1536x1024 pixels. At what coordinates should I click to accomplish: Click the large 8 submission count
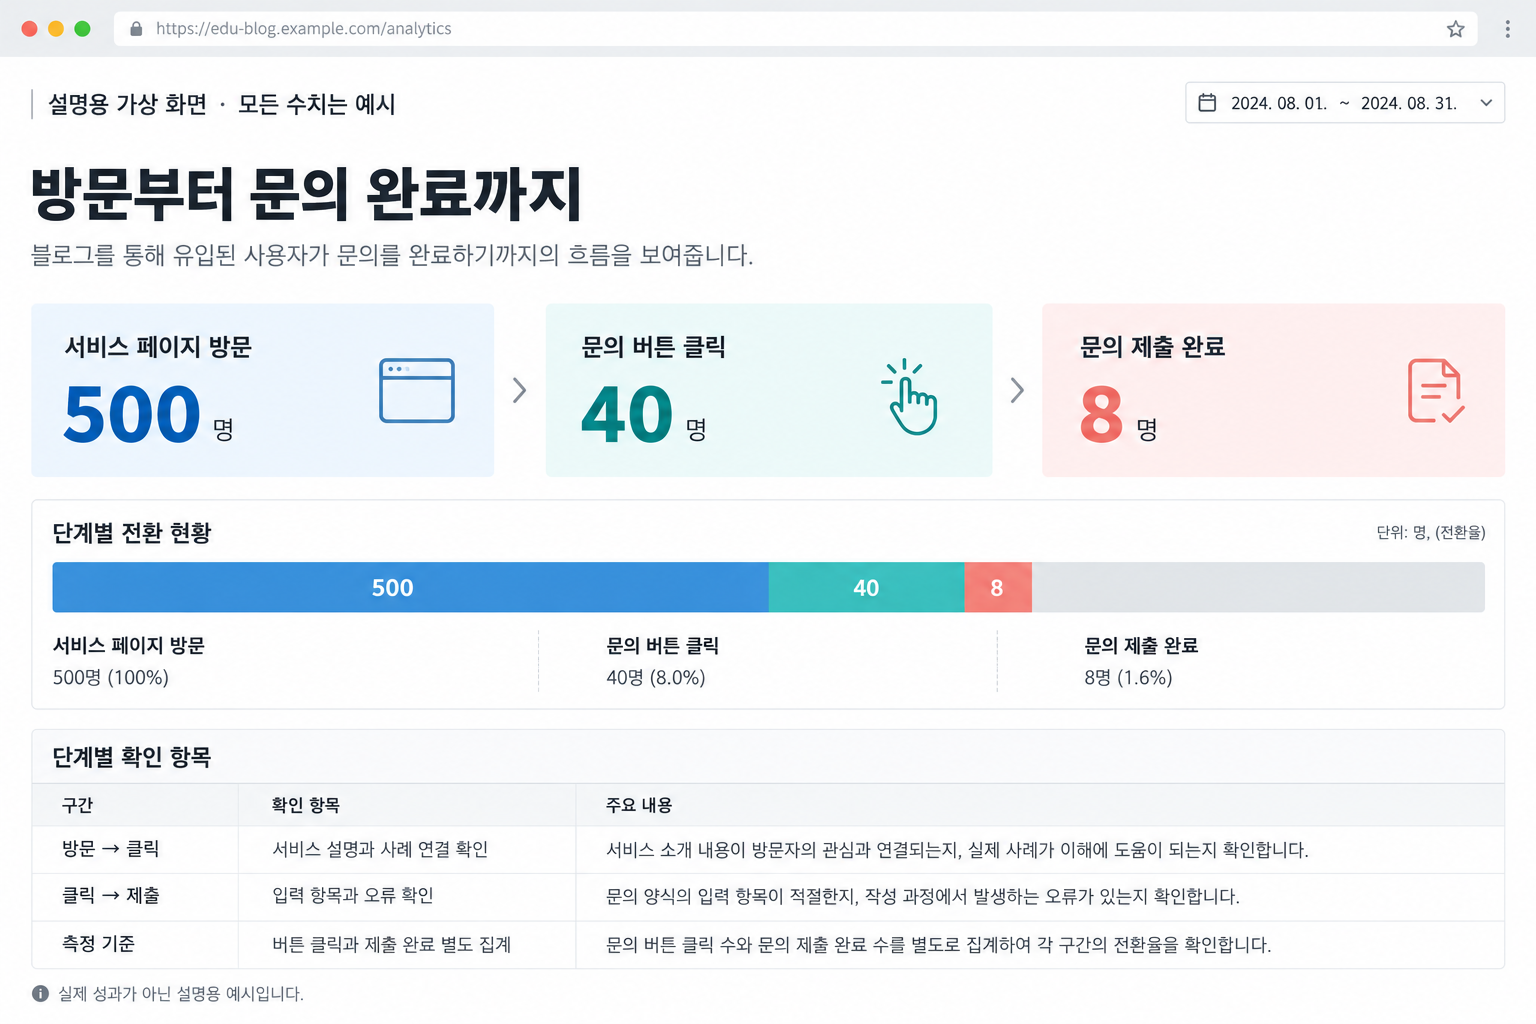tap(1102, 414)
